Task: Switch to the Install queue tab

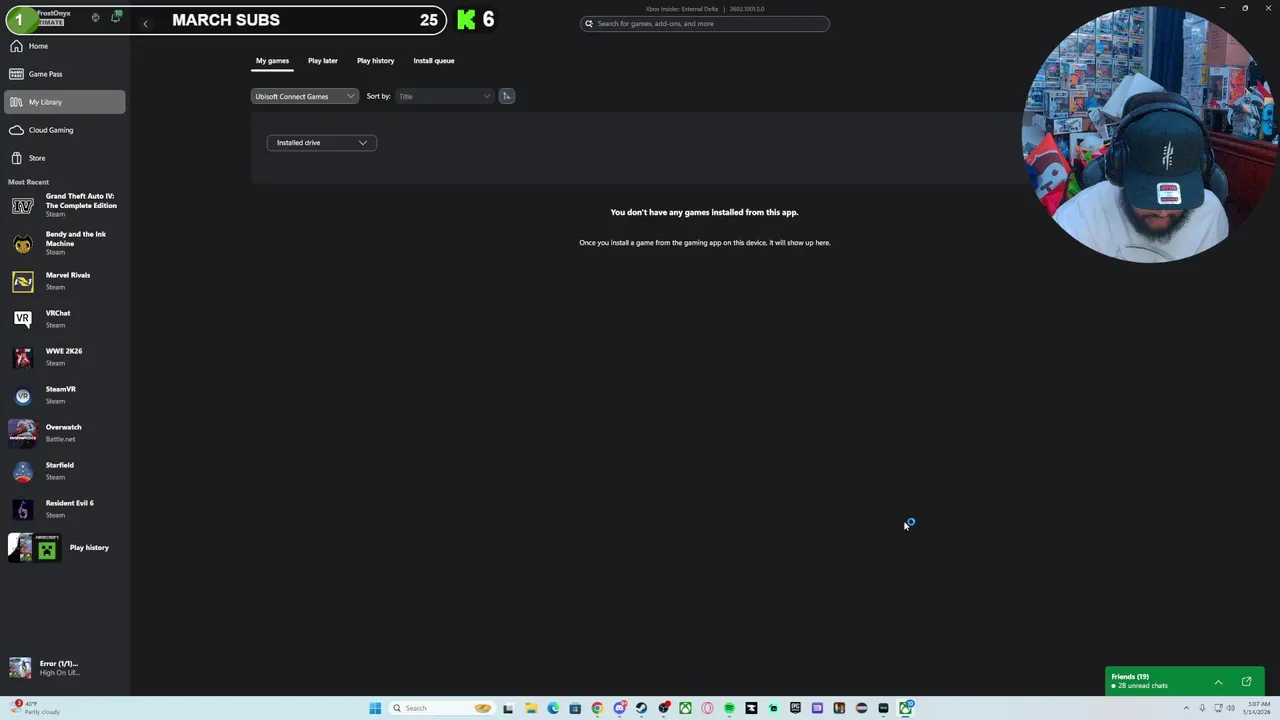Action: coord(434,61)
